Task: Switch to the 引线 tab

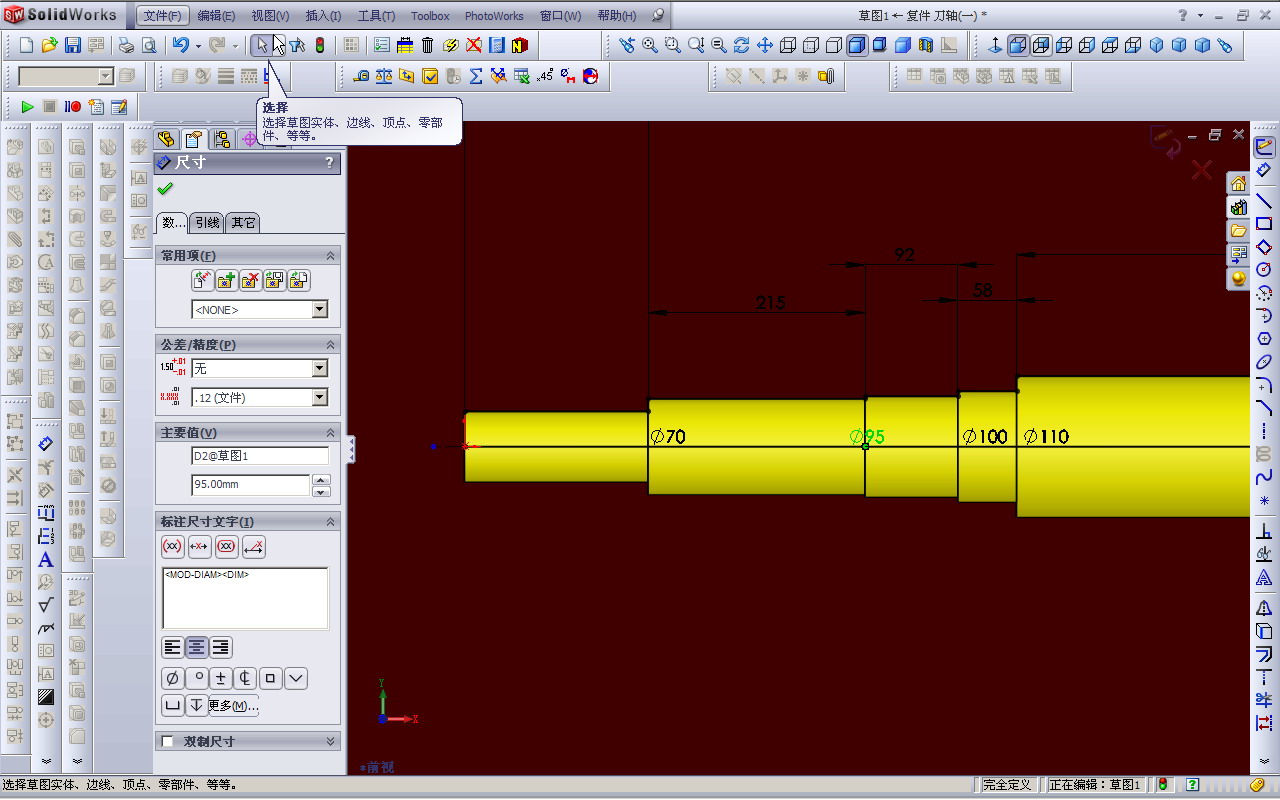Action: pyautogui.click(x=207, y=223)
